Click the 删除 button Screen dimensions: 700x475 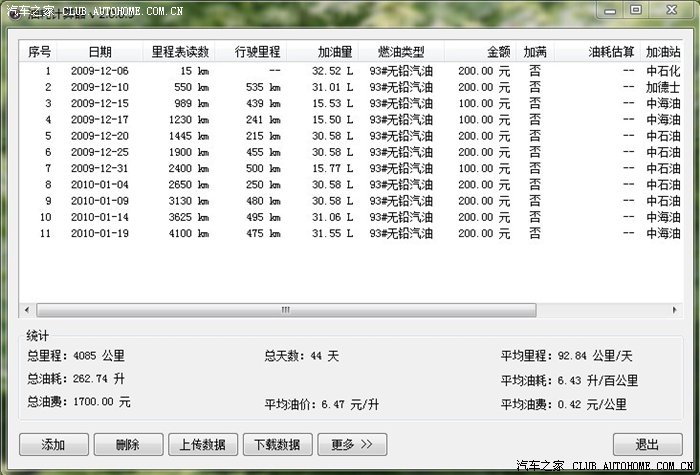[x=127, y=444]
